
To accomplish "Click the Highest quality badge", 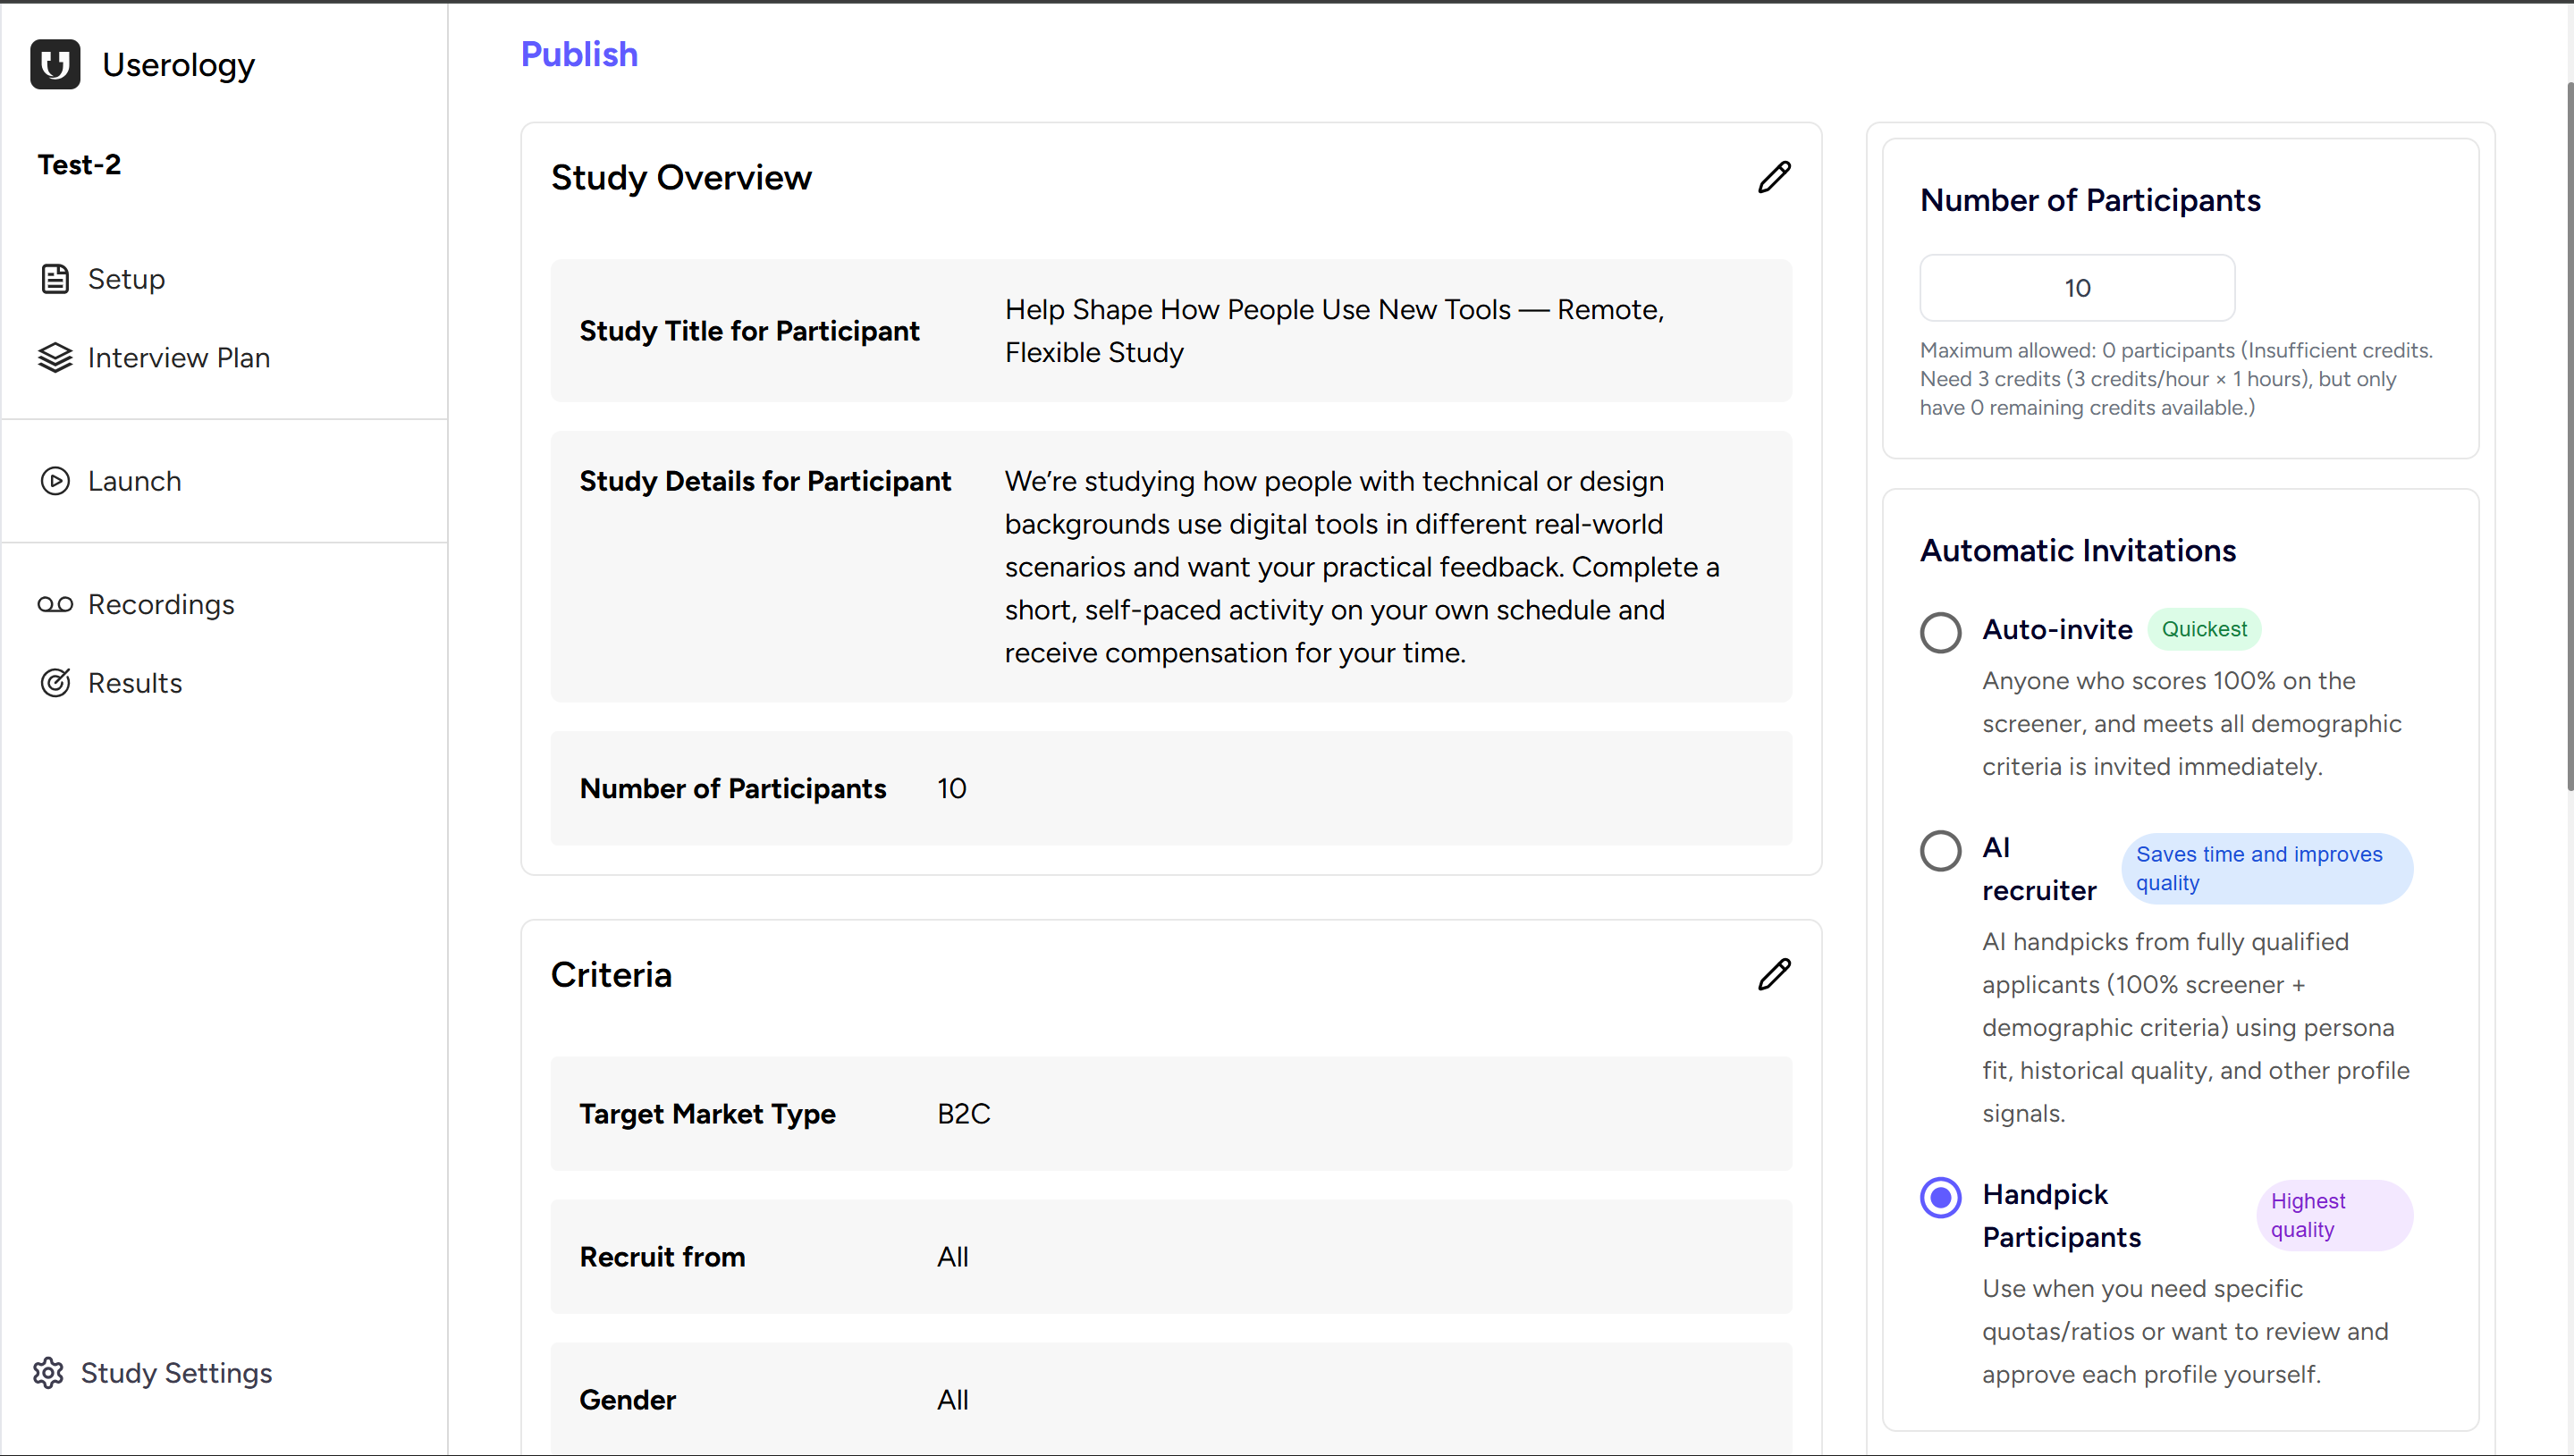I will [2334, 1214].
